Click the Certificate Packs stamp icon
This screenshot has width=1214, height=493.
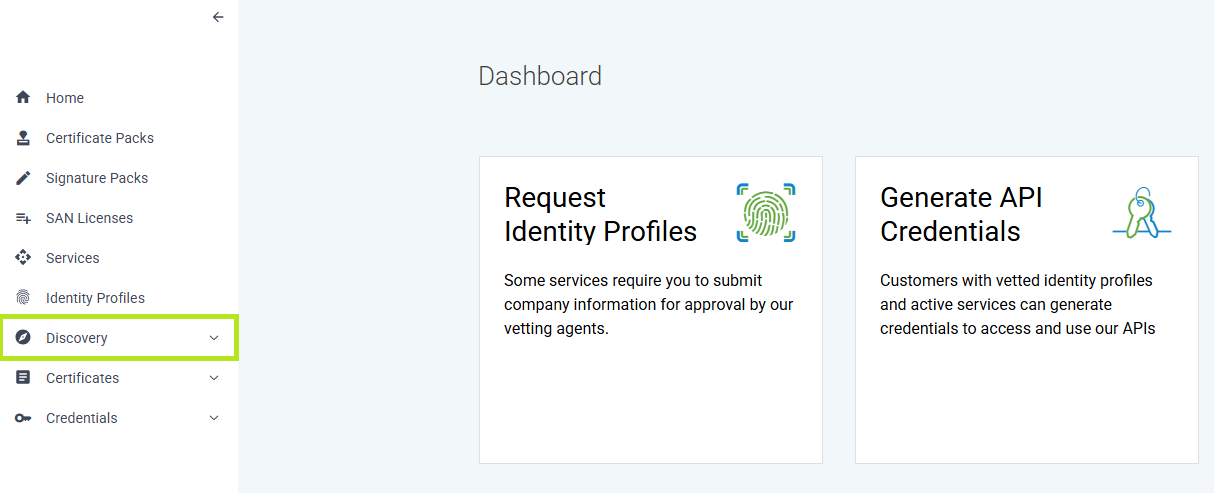[x=23, y=138]
